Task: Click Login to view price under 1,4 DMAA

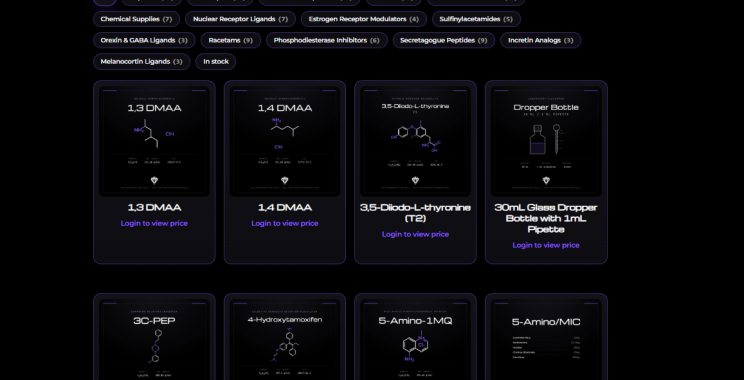Action: (285, 223)
